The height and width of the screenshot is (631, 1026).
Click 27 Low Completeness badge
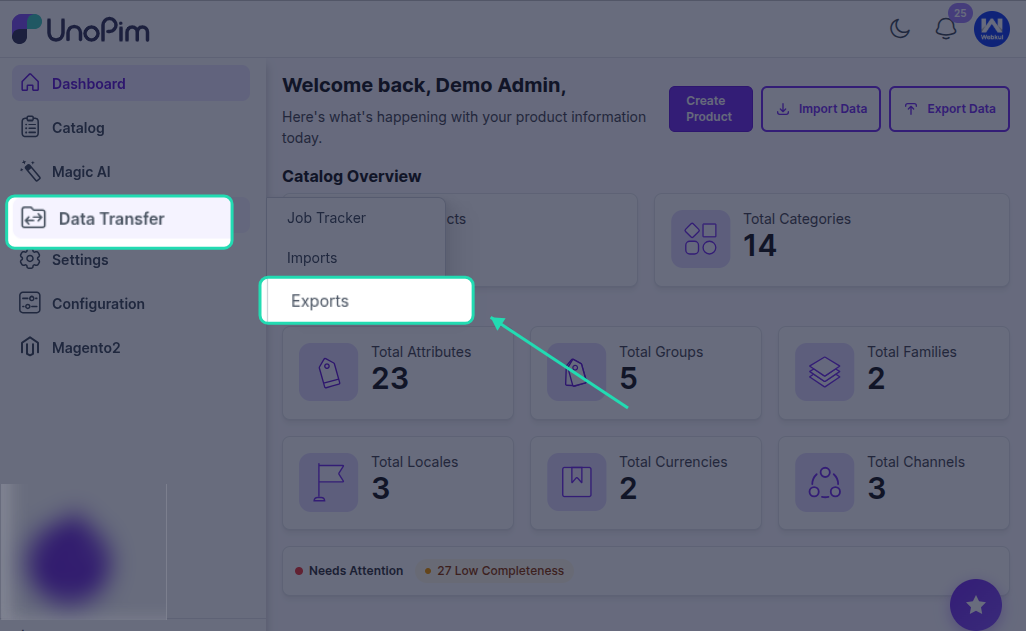(494, 571)
